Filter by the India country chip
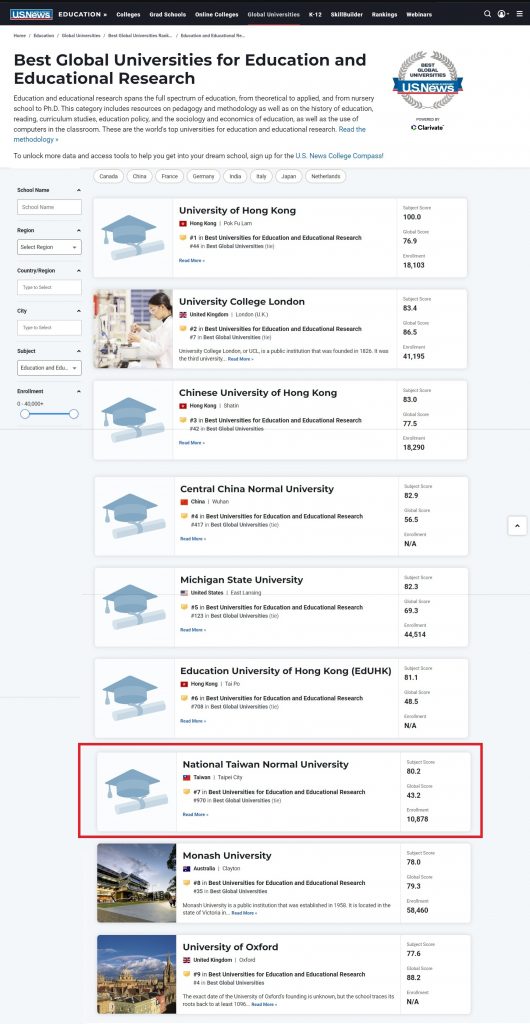 pos(235,176)
